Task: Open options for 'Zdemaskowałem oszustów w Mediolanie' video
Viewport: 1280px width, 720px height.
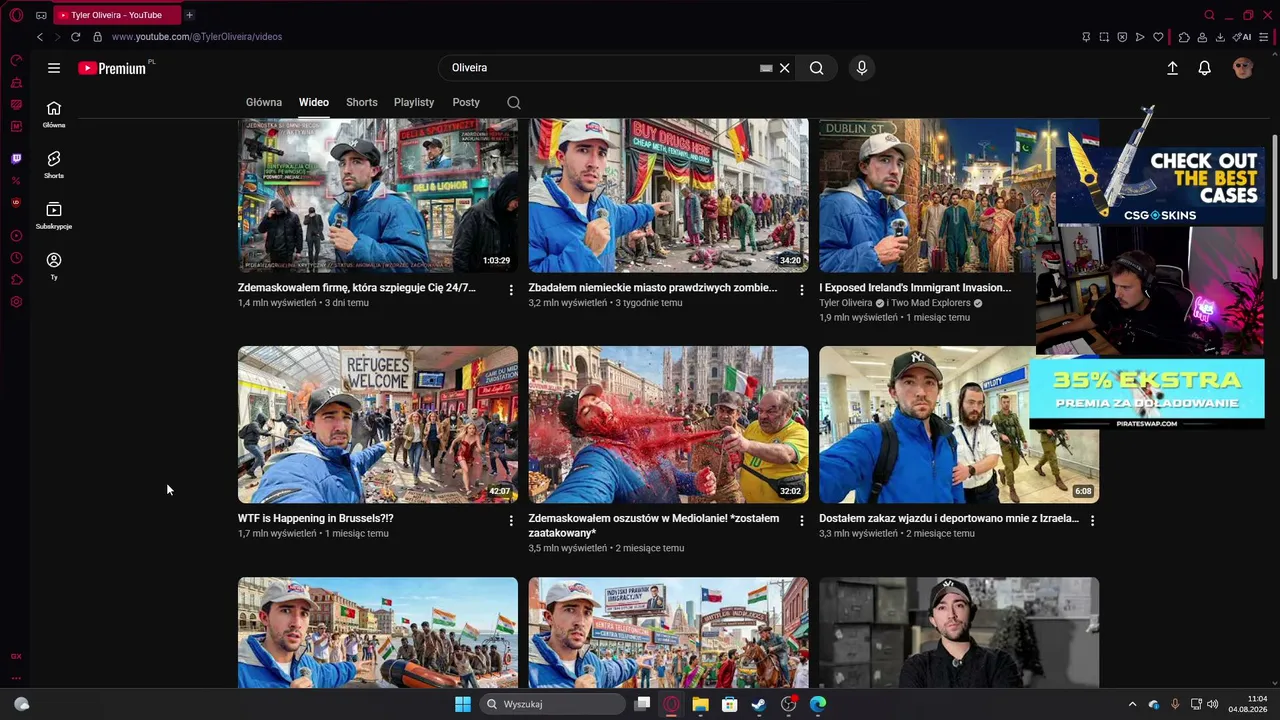Action: pos(801,521)
